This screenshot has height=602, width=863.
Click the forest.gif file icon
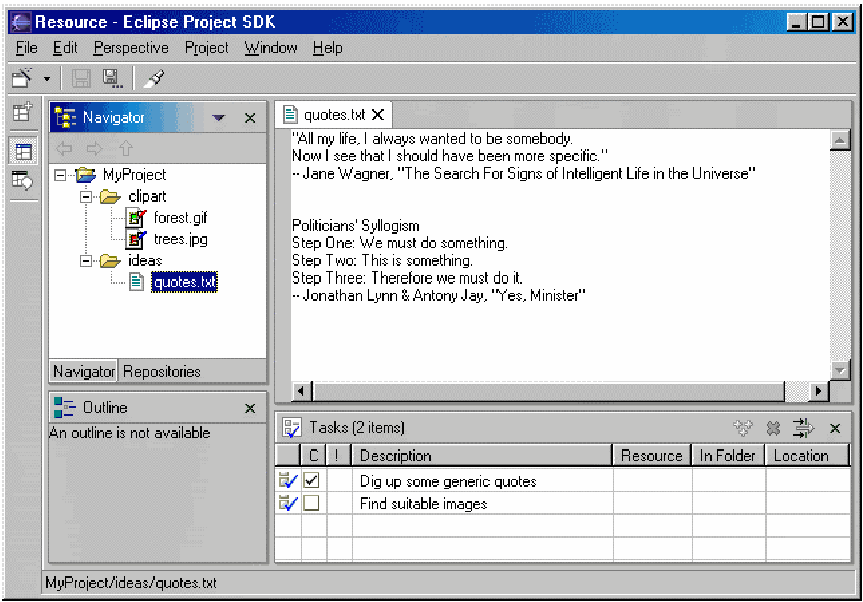(x=135, y=218)
